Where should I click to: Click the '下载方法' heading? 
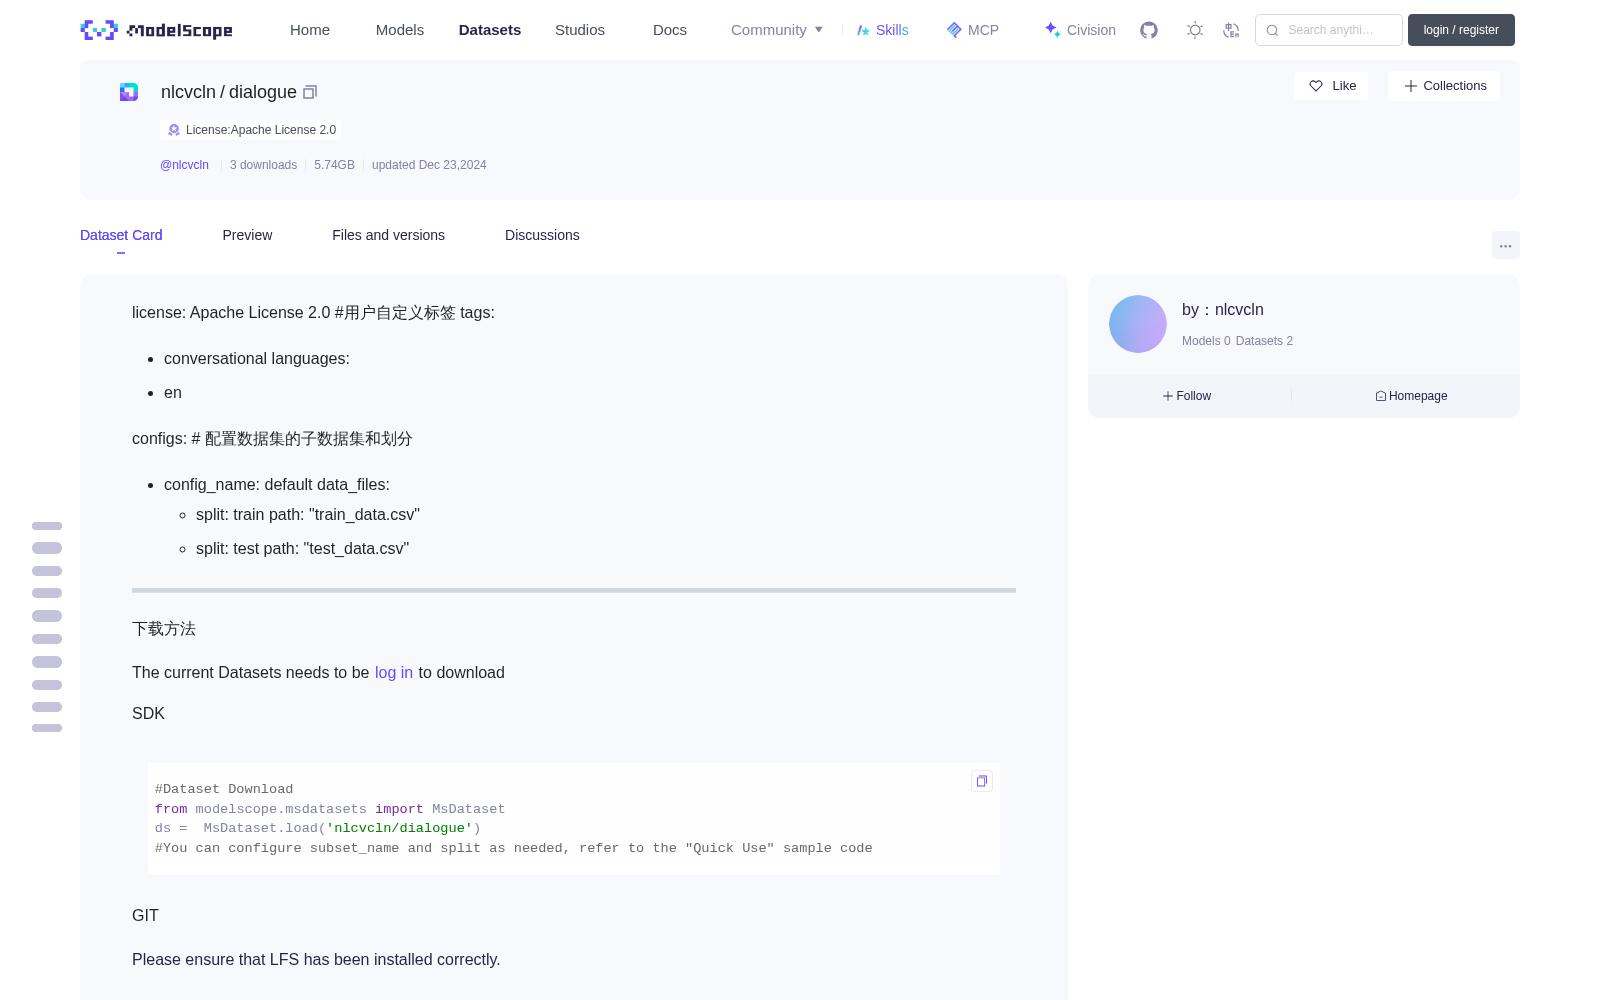point(164,629)
